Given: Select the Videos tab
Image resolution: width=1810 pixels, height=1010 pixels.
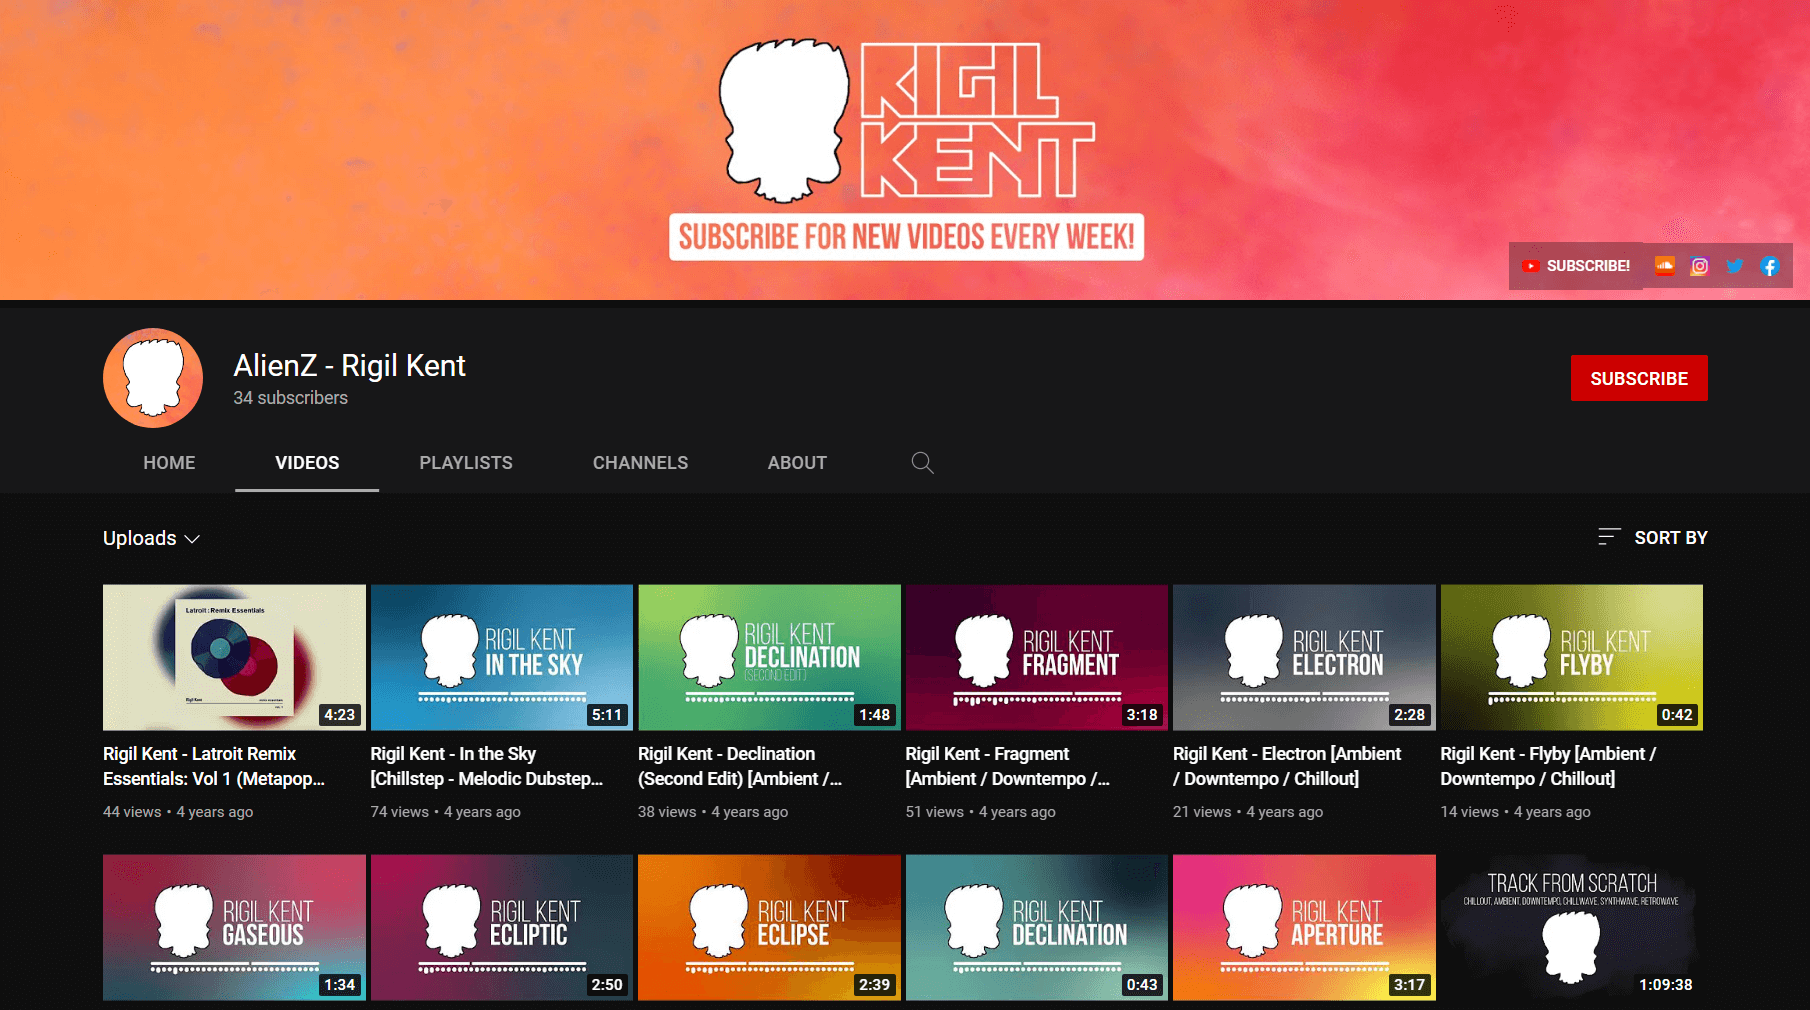Looking at the screenshot, I should pos(307,463).
